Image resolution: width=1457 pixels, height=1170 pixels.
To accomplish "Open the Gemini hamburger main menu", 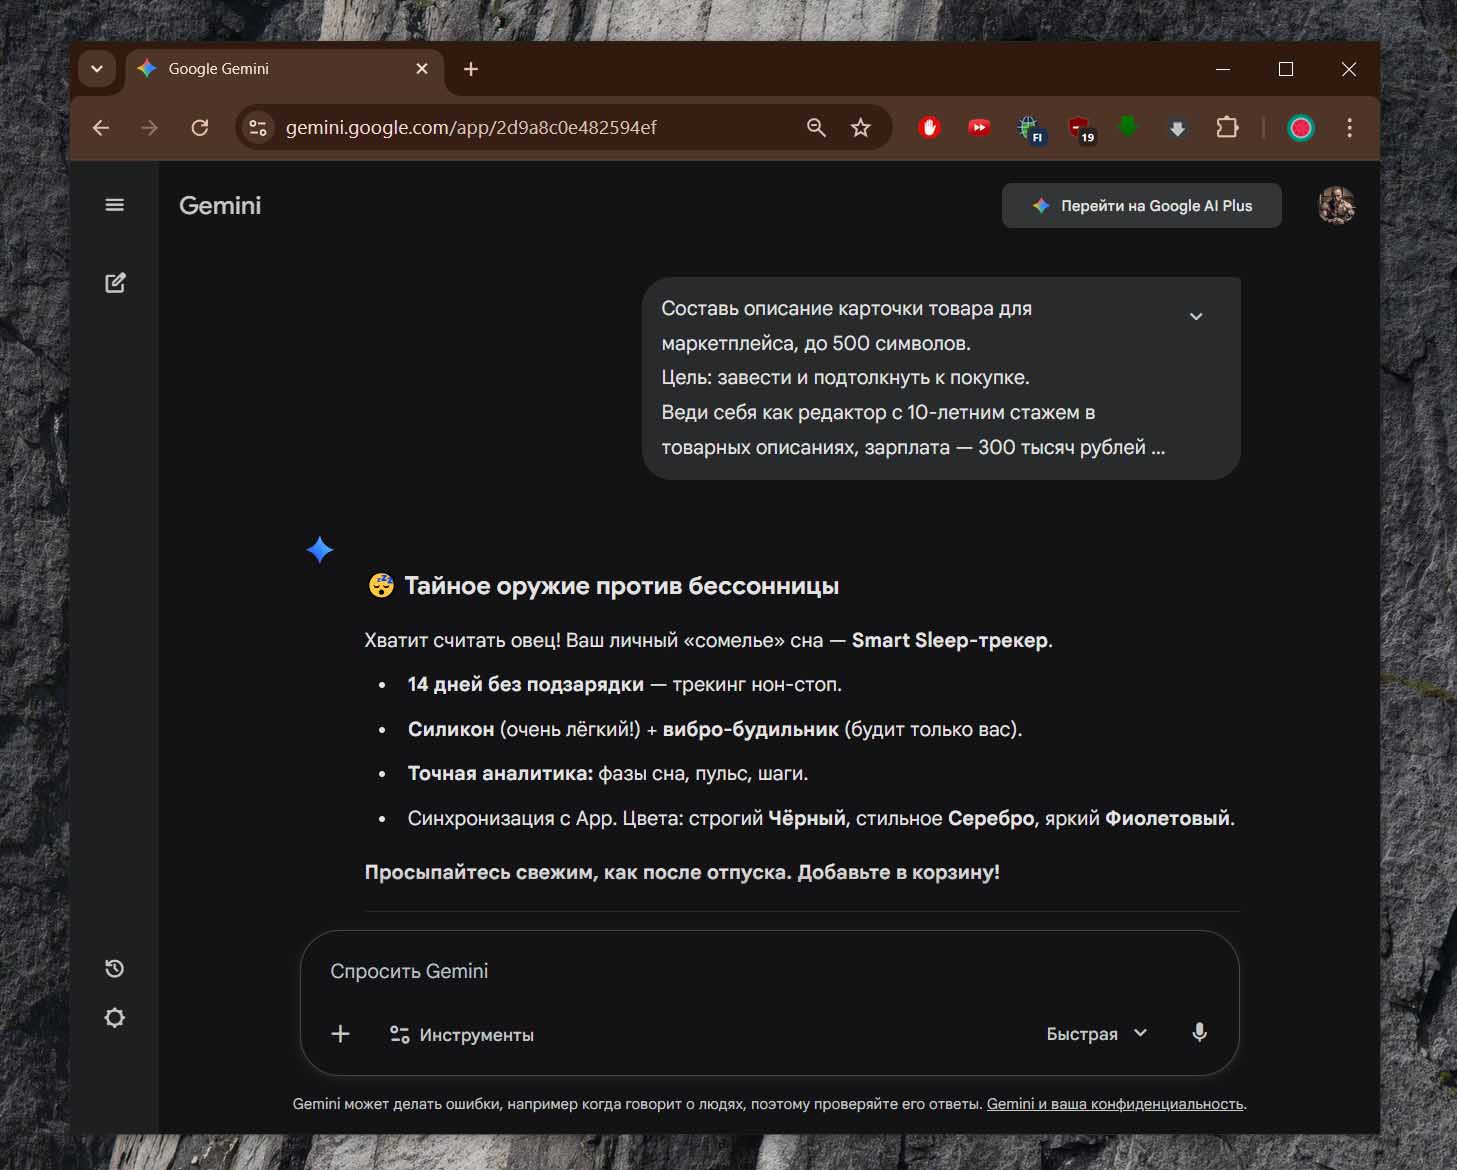I will coord(115,205).
